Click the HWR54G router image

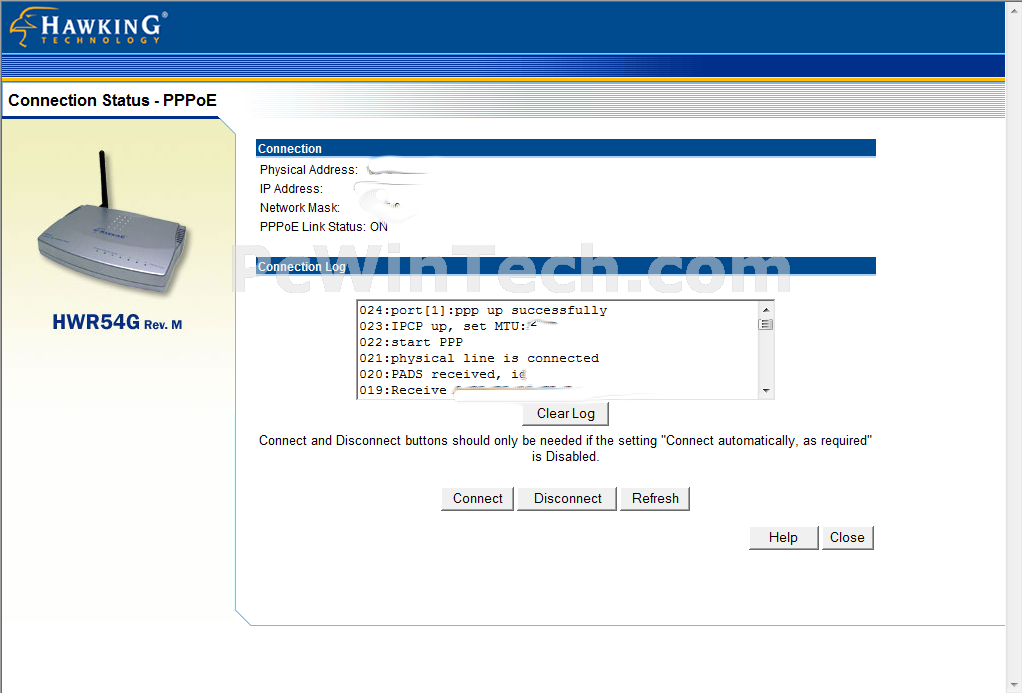[112, 225]
